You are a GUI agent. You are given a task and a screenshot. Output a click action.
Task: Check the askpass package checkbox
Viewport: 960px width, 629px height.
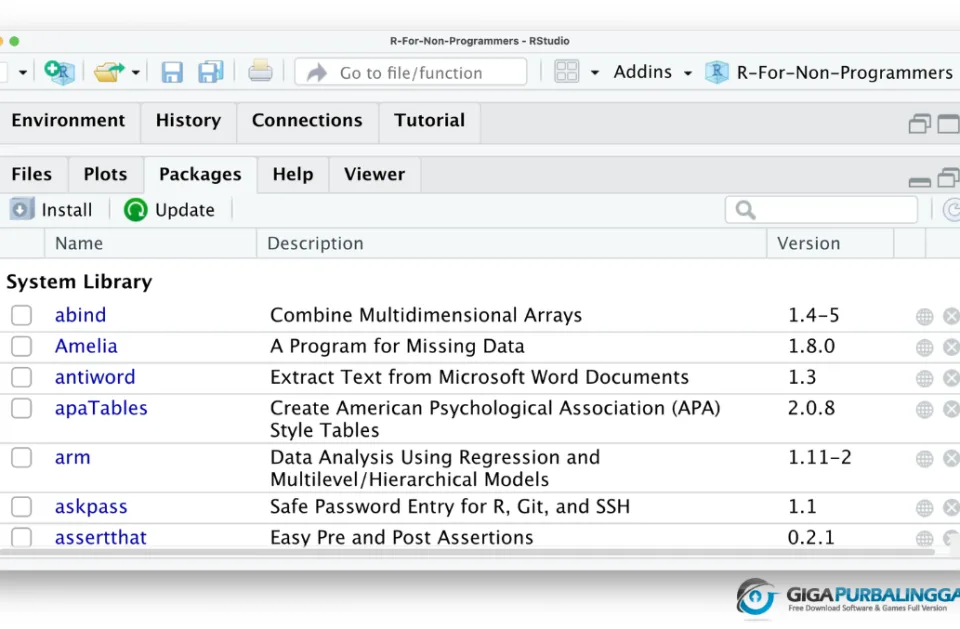pos(21,507)
